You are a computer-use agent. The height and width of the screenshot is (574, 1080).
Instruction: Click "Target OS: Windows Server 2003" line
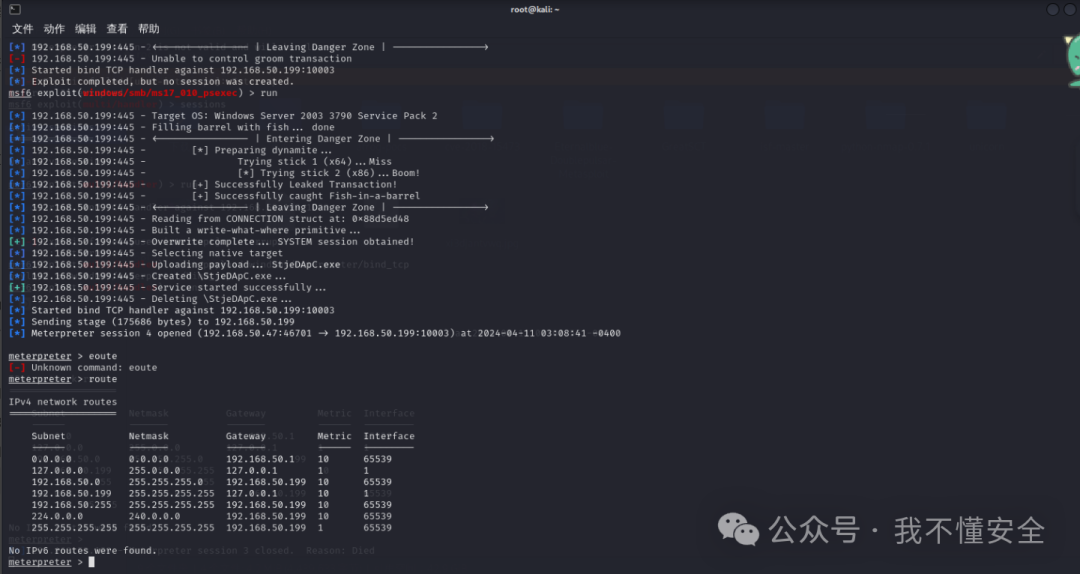[x=223, y=116]
